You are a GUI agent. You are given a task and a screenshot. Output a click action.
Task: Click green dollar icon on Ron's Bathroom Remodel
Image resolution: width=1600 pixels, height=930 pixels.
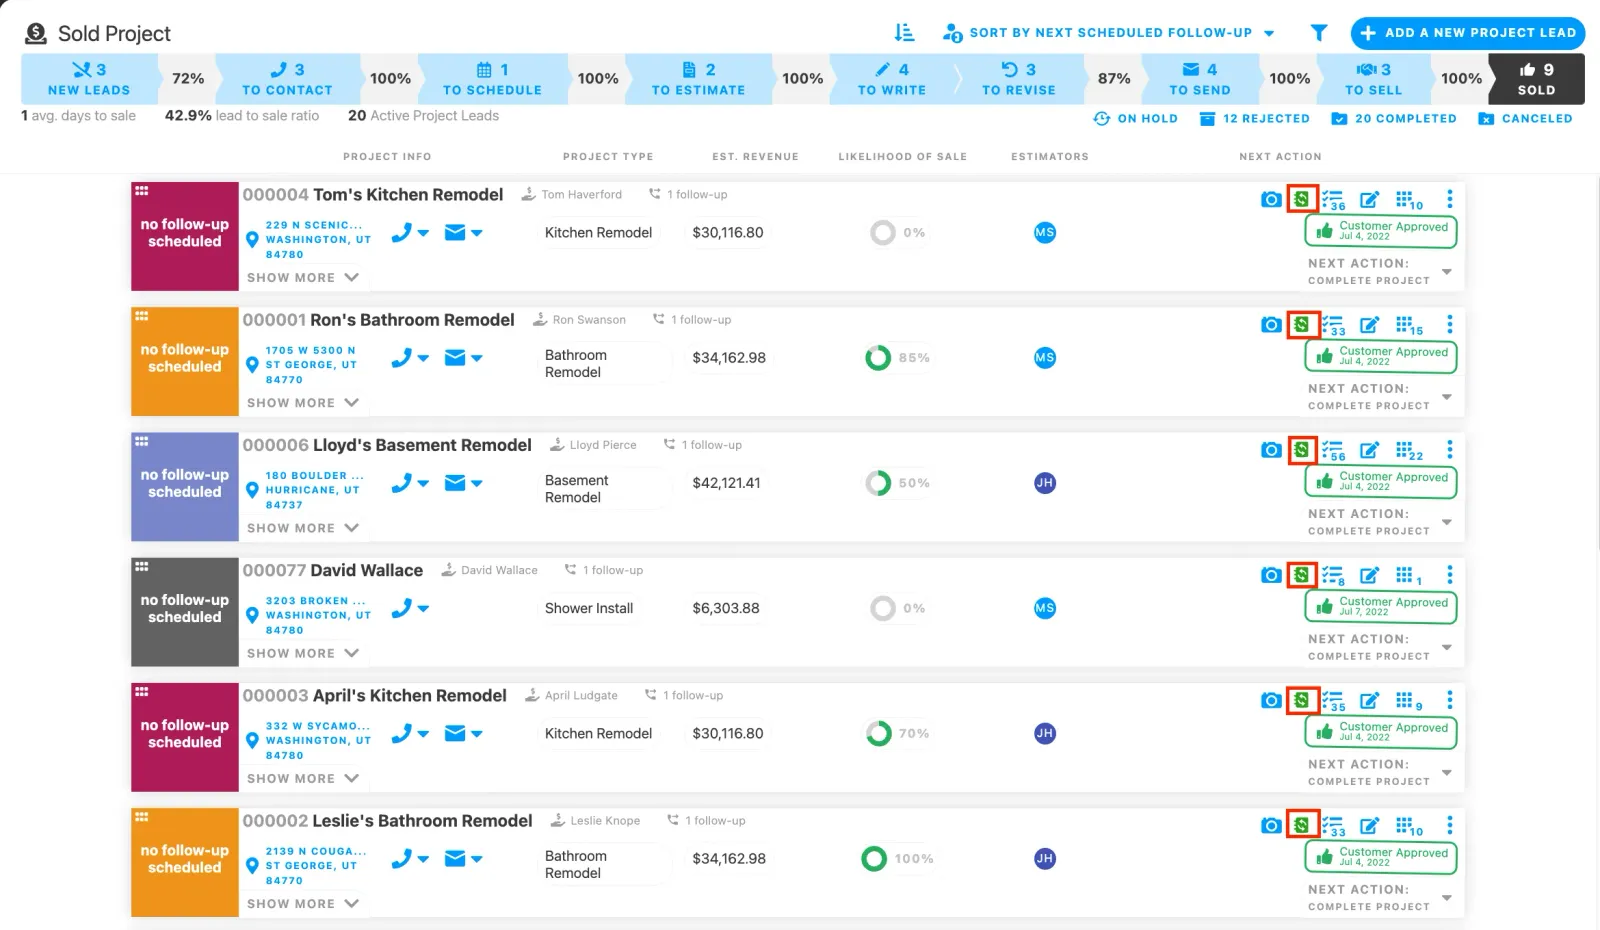tap(1301, 325)
